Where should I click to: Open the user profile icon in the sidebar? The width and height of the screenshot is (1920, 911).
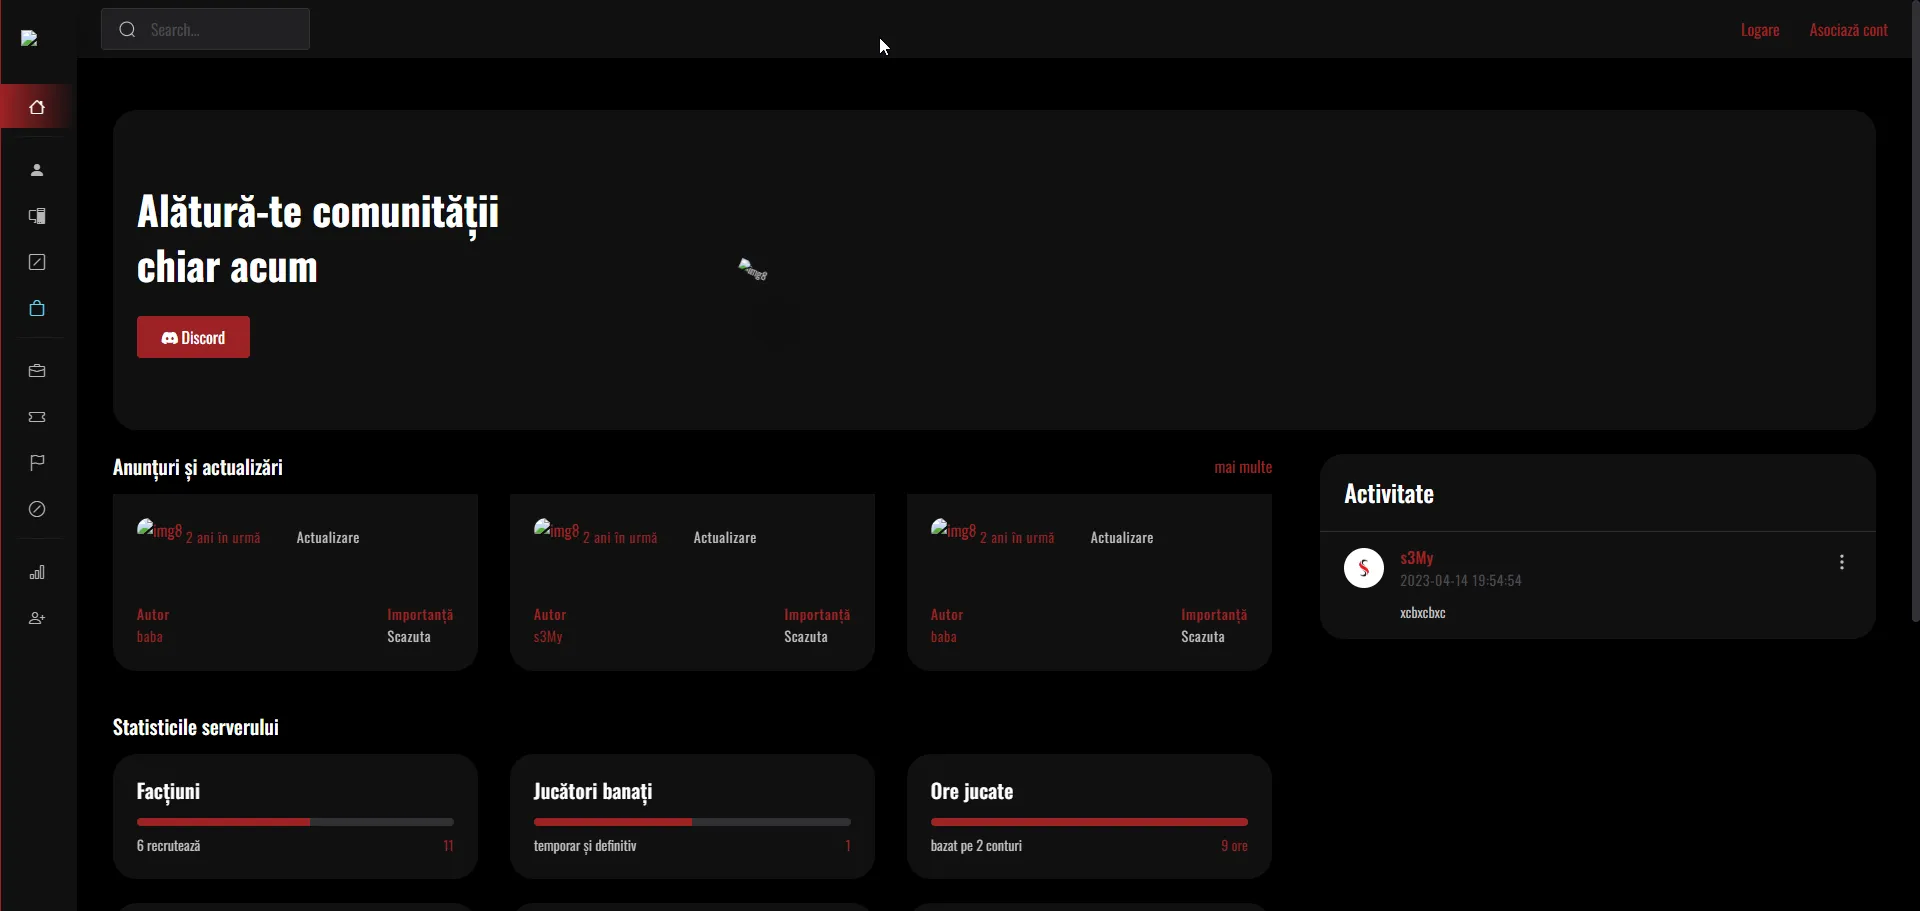(x=37, y=169)
